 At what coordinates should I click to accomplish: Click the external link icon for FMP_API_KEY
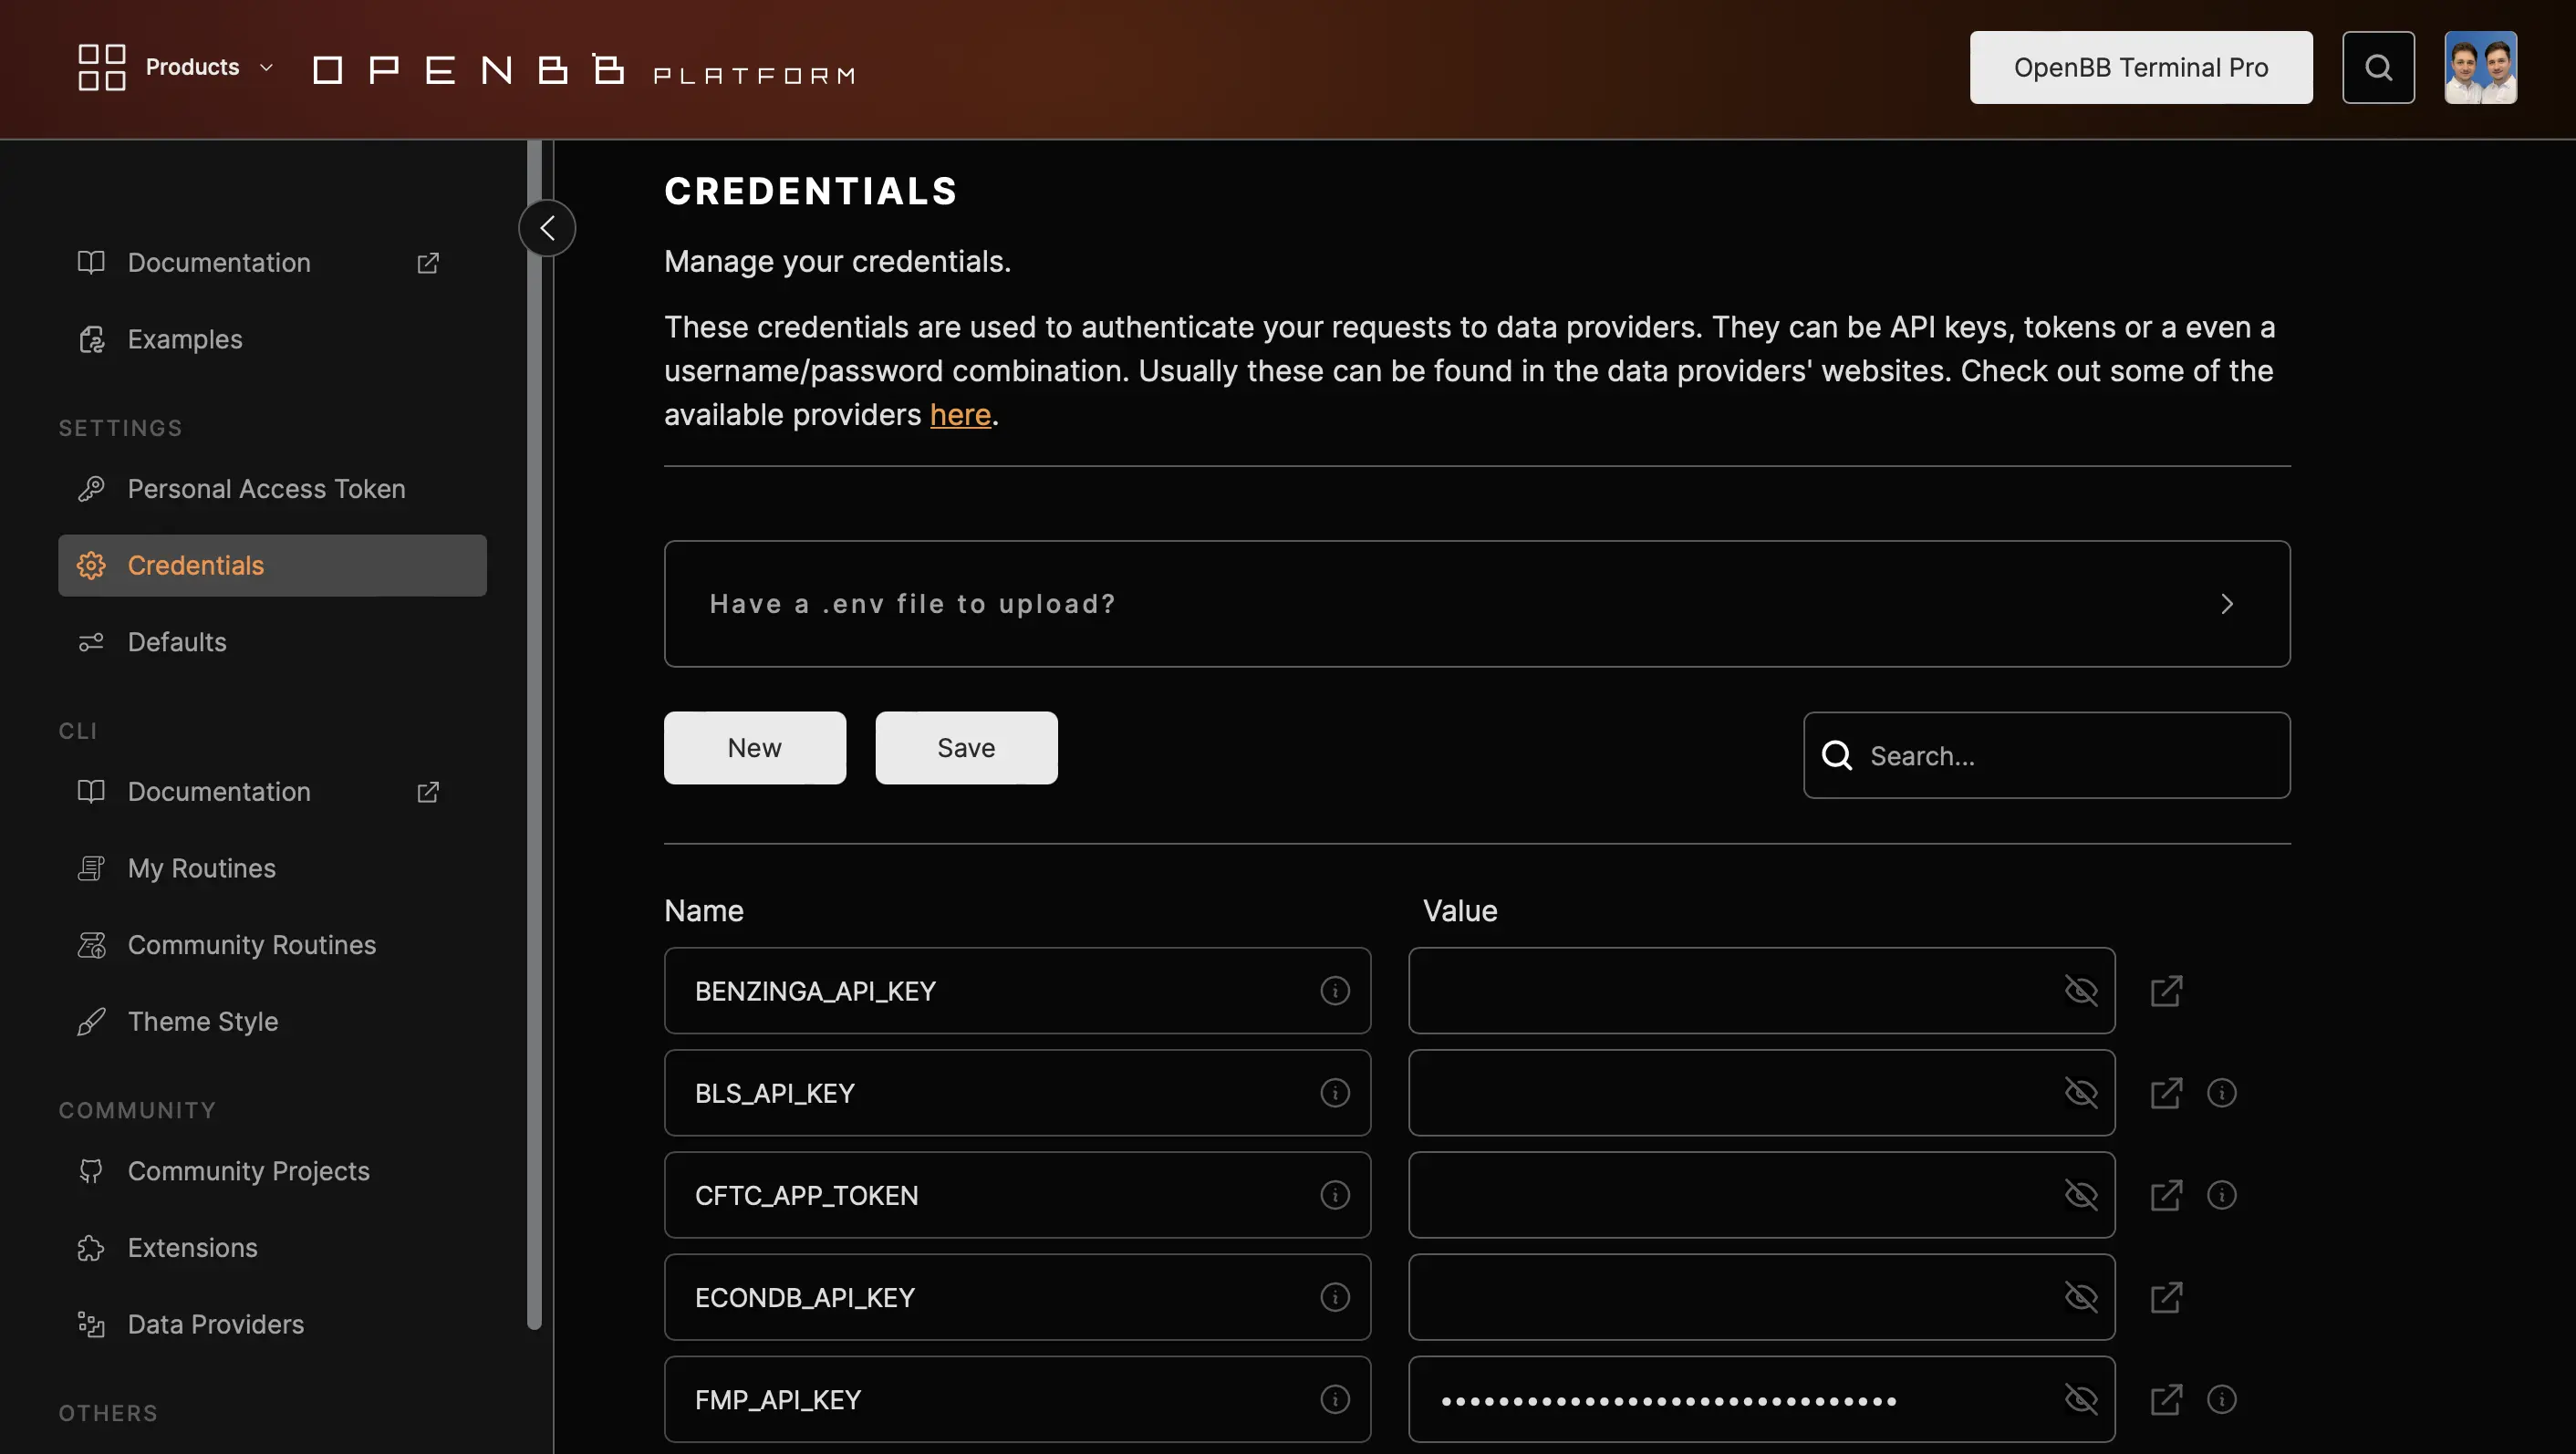coord(2166,1399)
